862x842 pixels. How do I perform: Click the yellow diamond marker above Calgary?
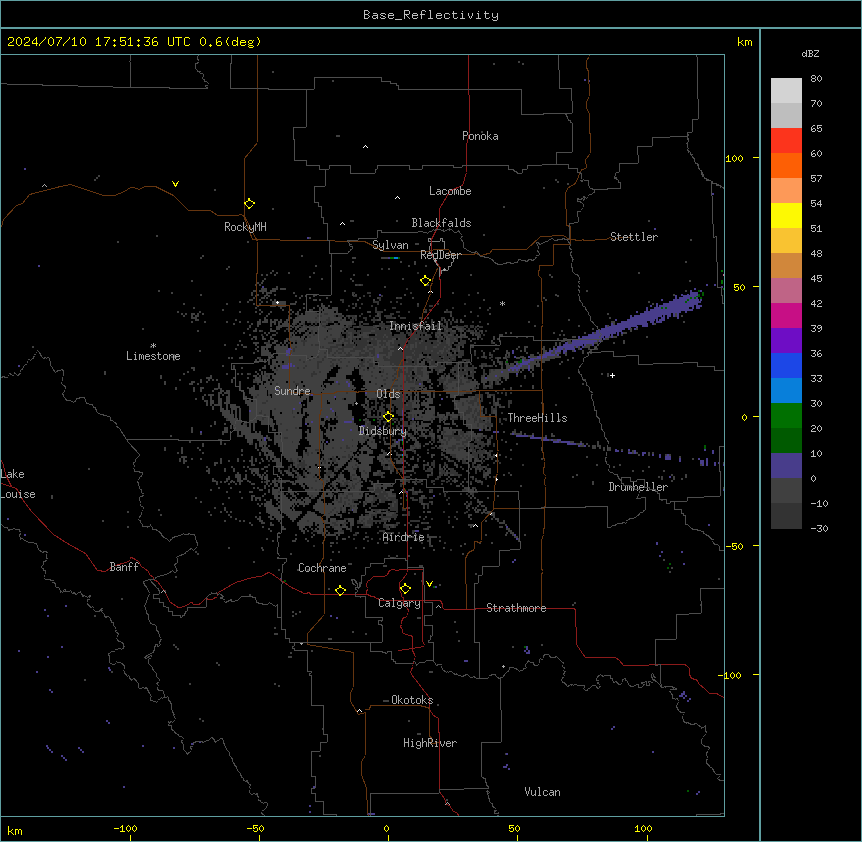pos(405,589)
